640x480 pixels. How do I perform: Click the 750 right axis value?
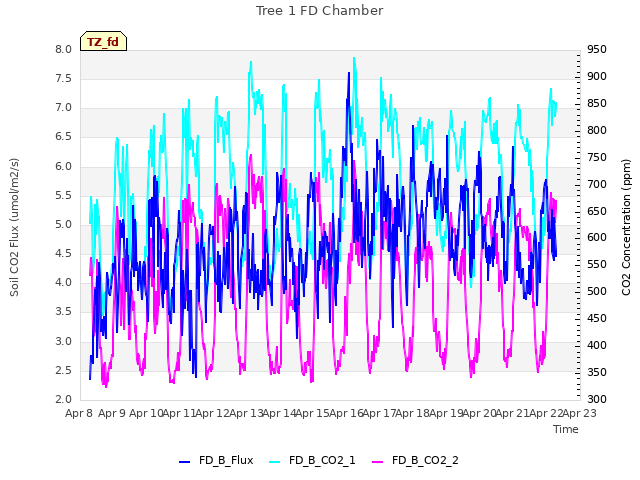pyautogui.click(x=597, y=157)
